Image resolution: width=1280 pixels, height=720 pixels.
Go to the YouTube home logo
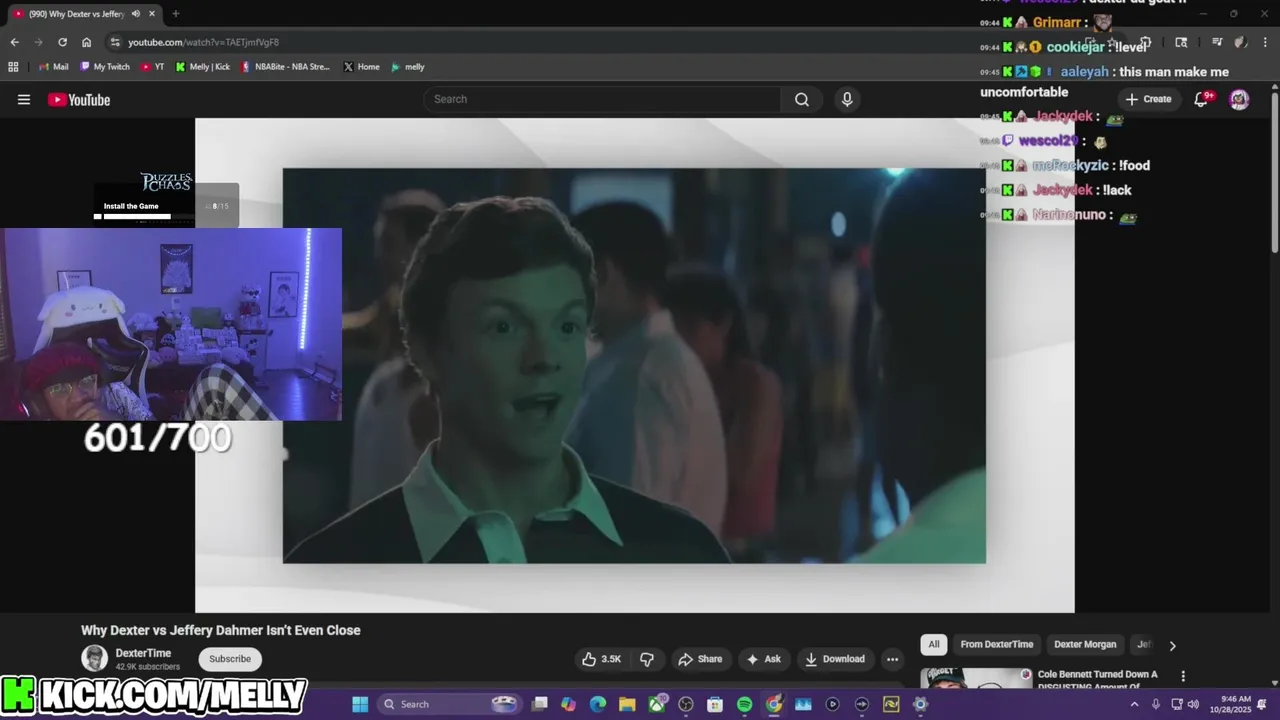pos(79,99)
